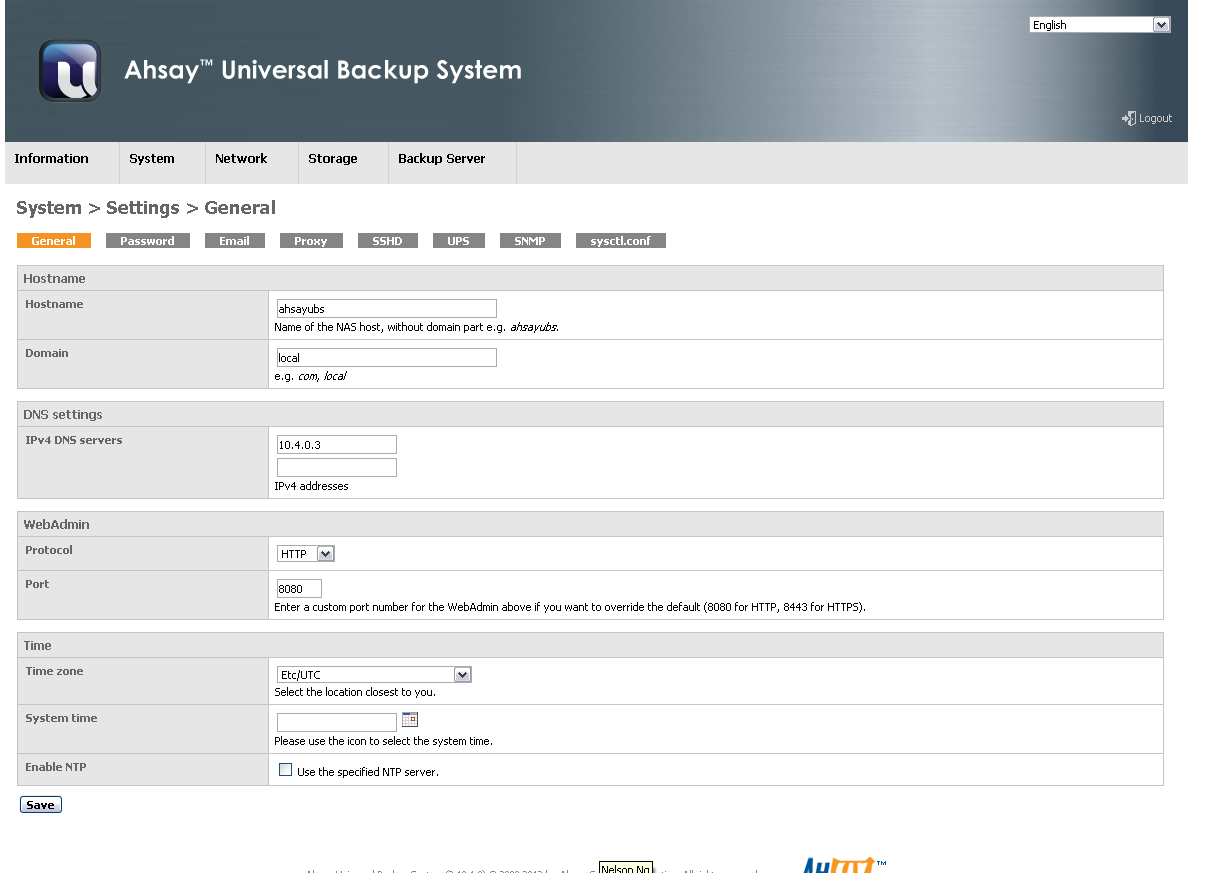Click the 'Protocol' row label

[x=49, y=550]
